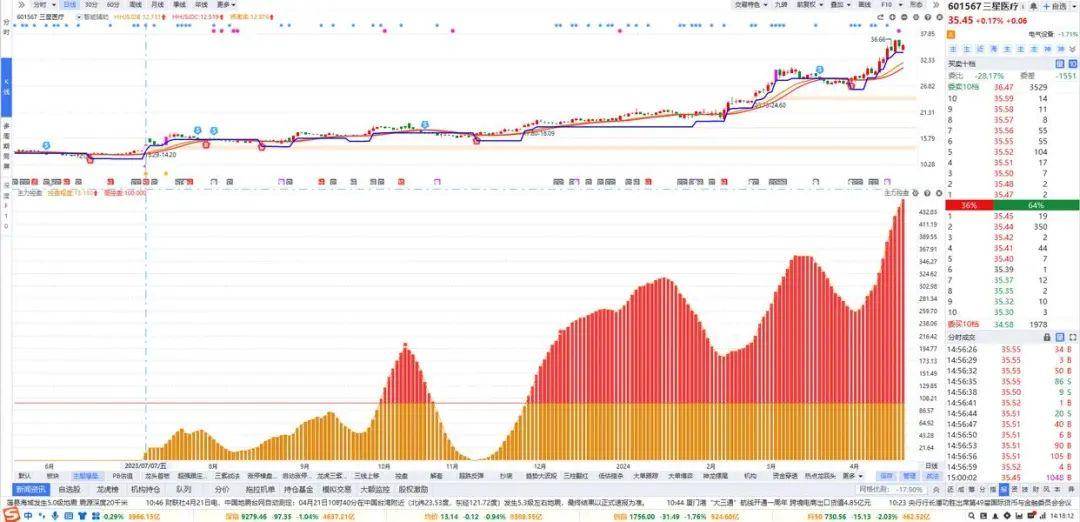This screenshot has width=1080, height=522.
Task: Click the 电气设备 sector link
Action: (x=1041, y=34)
